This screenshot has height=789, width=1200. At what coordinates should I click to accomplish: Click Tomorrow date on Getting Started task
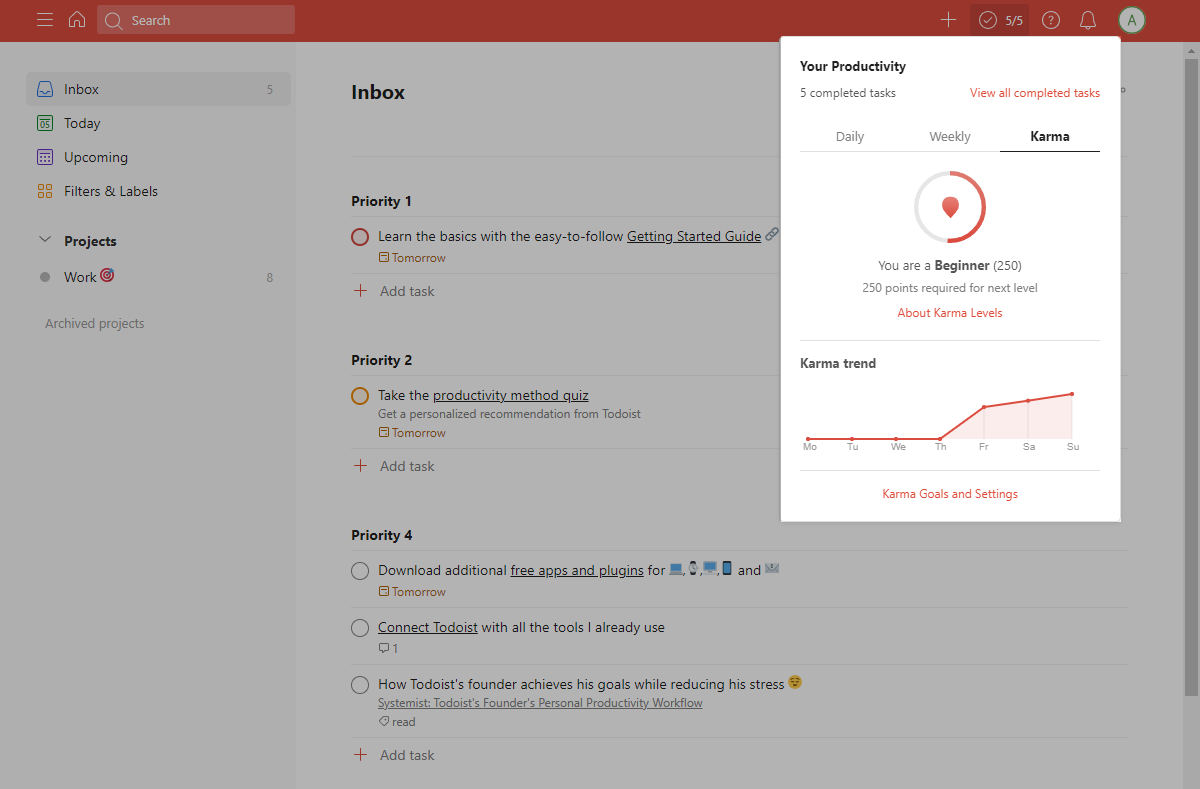(412, 258)
